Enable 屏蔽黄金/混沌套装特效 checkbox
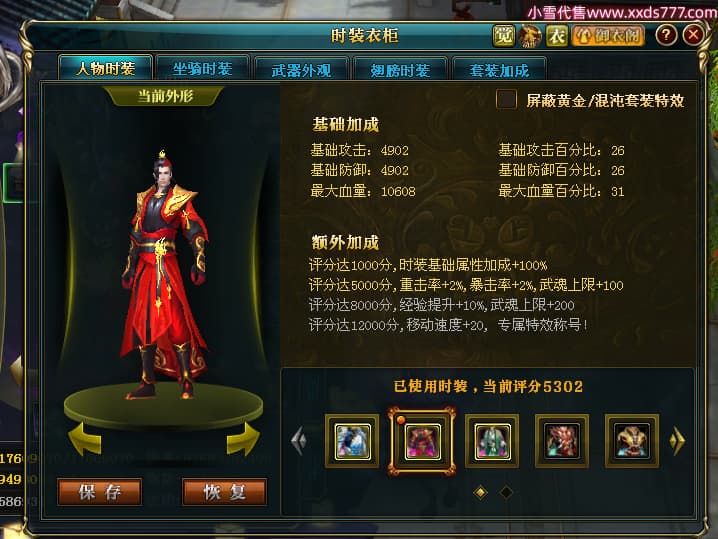Image resolution: width=718 pixels, height=539 pixels. (x=506, y=99)
